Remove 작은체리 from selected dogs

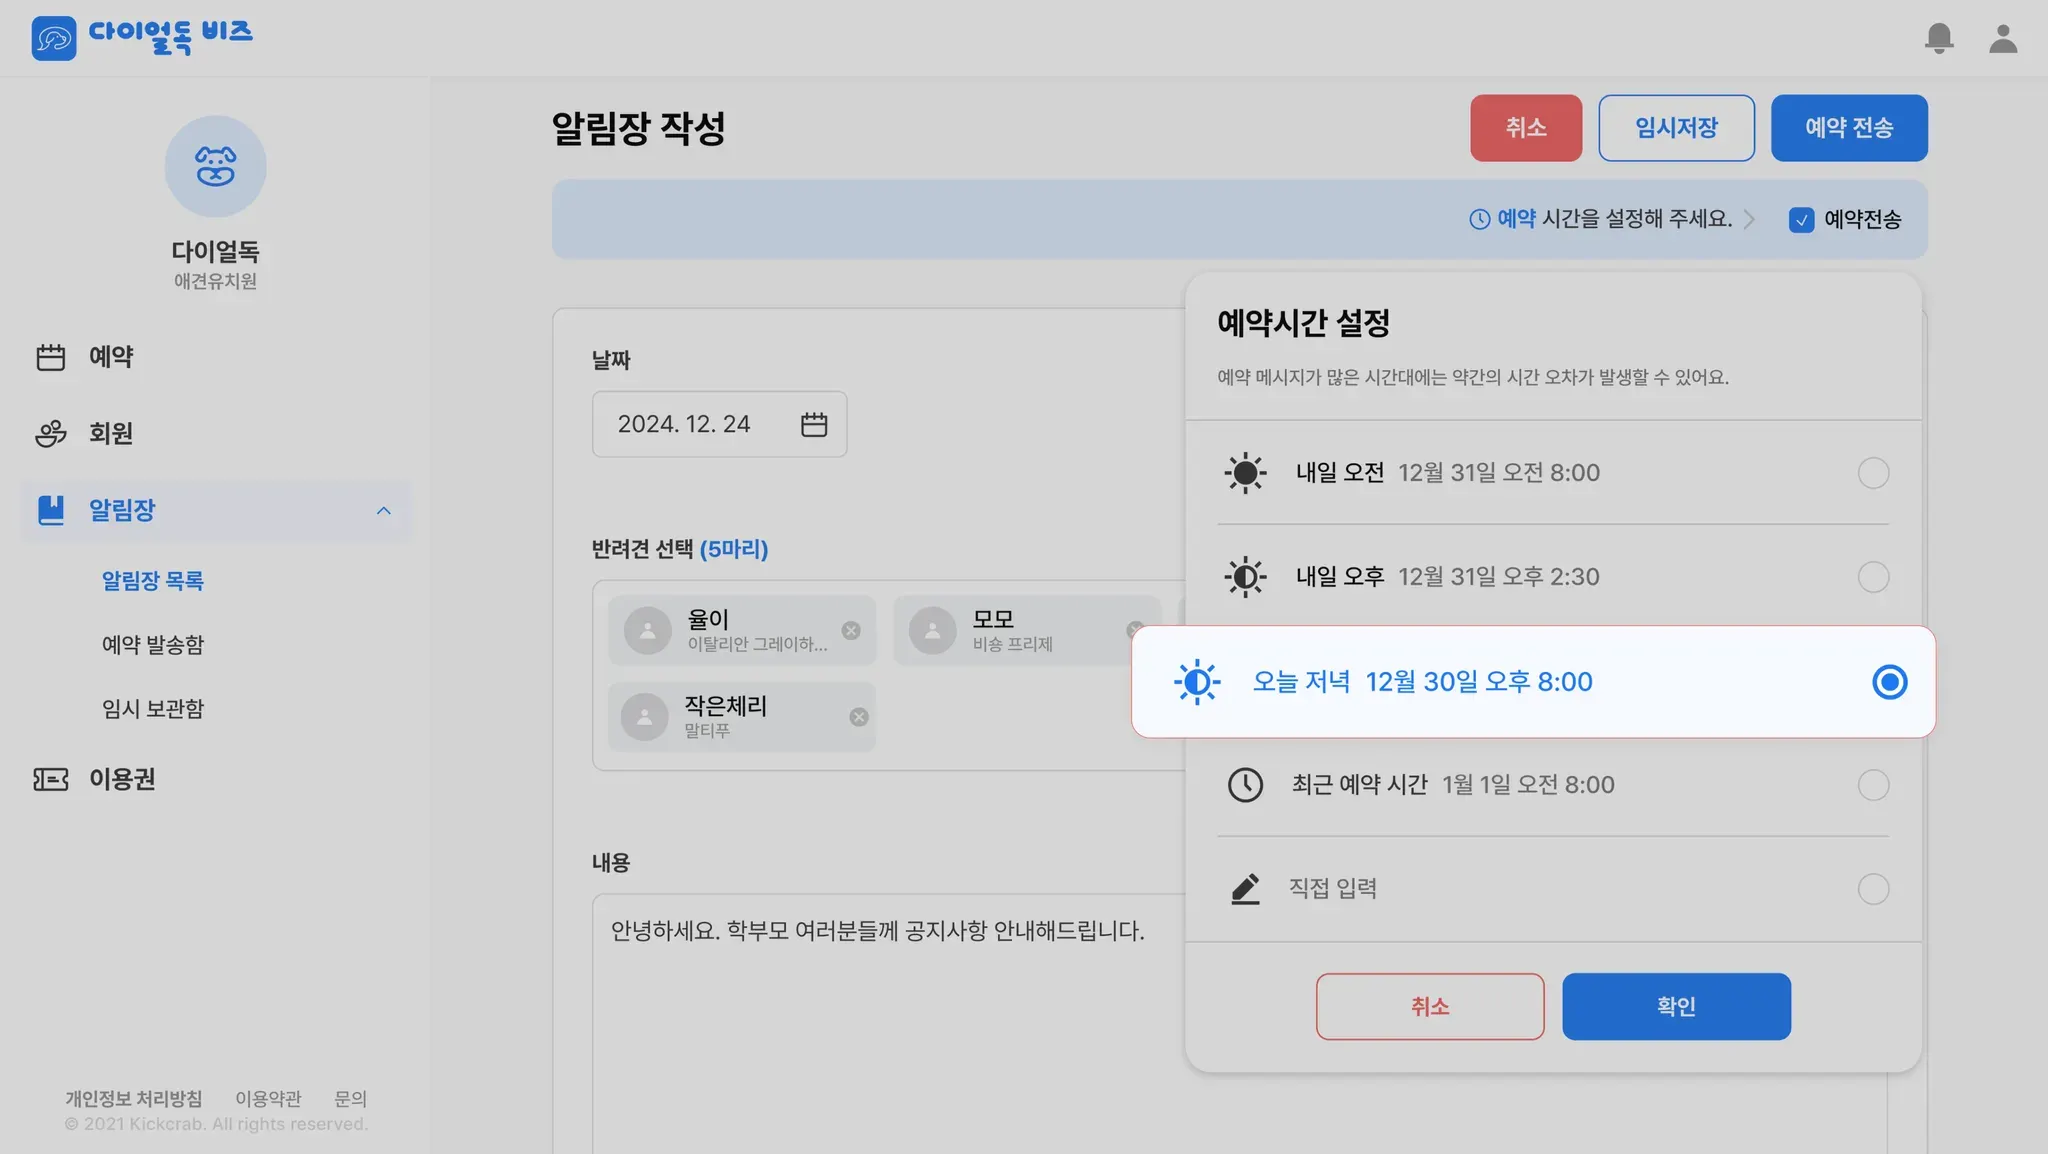coord(859,717)
